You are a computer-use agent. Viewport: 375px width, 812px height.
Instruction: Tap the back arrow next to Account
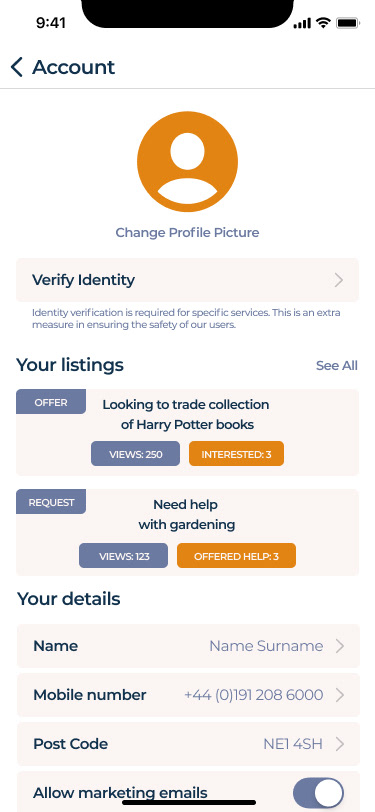(x=17, y=67)
